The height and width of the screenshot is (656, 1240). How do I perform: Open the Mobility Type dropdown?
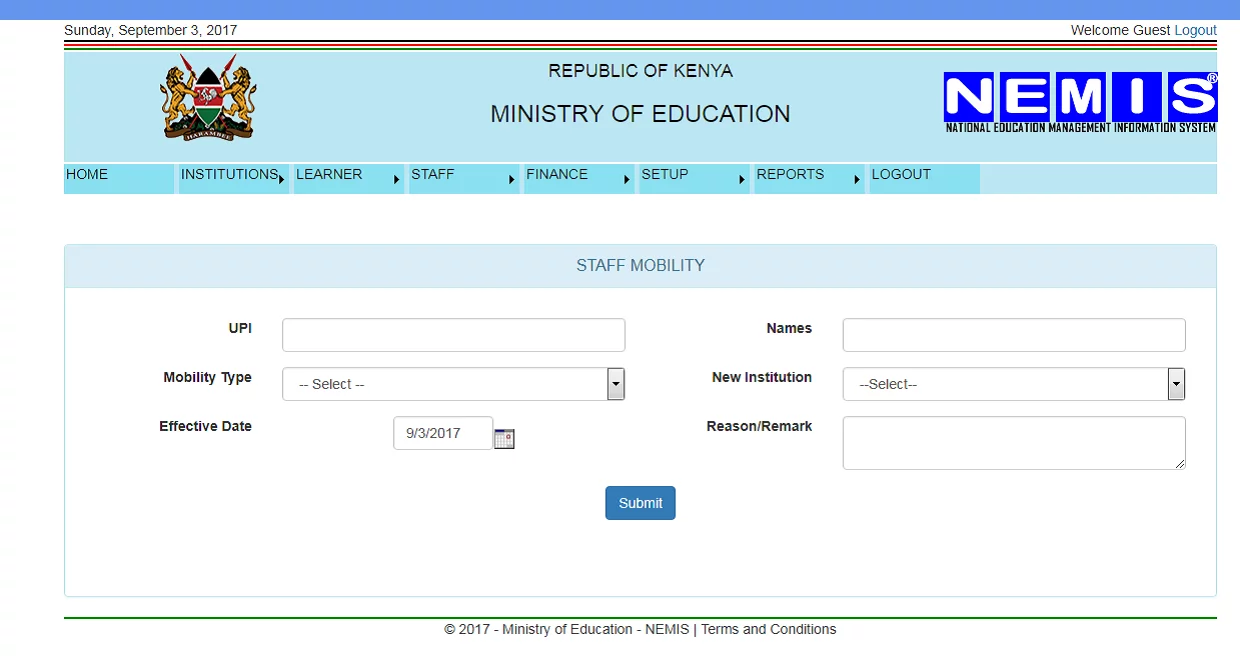pyautogui.click(x=453, y=384)
